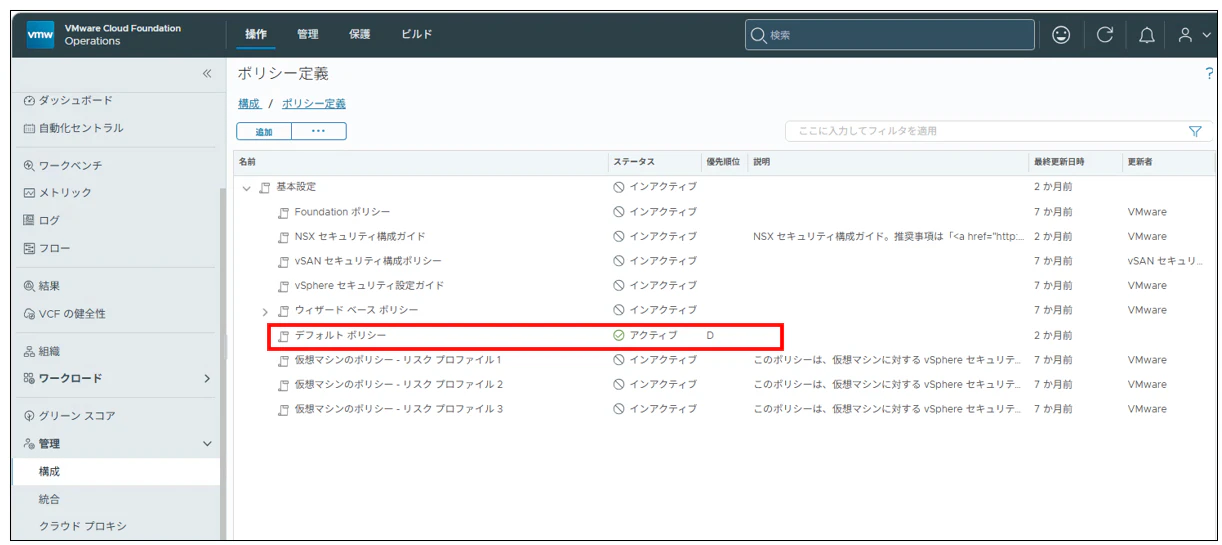Click the 結果 sidebar icon
This screenshot has height=545, width=1222.
29,286
